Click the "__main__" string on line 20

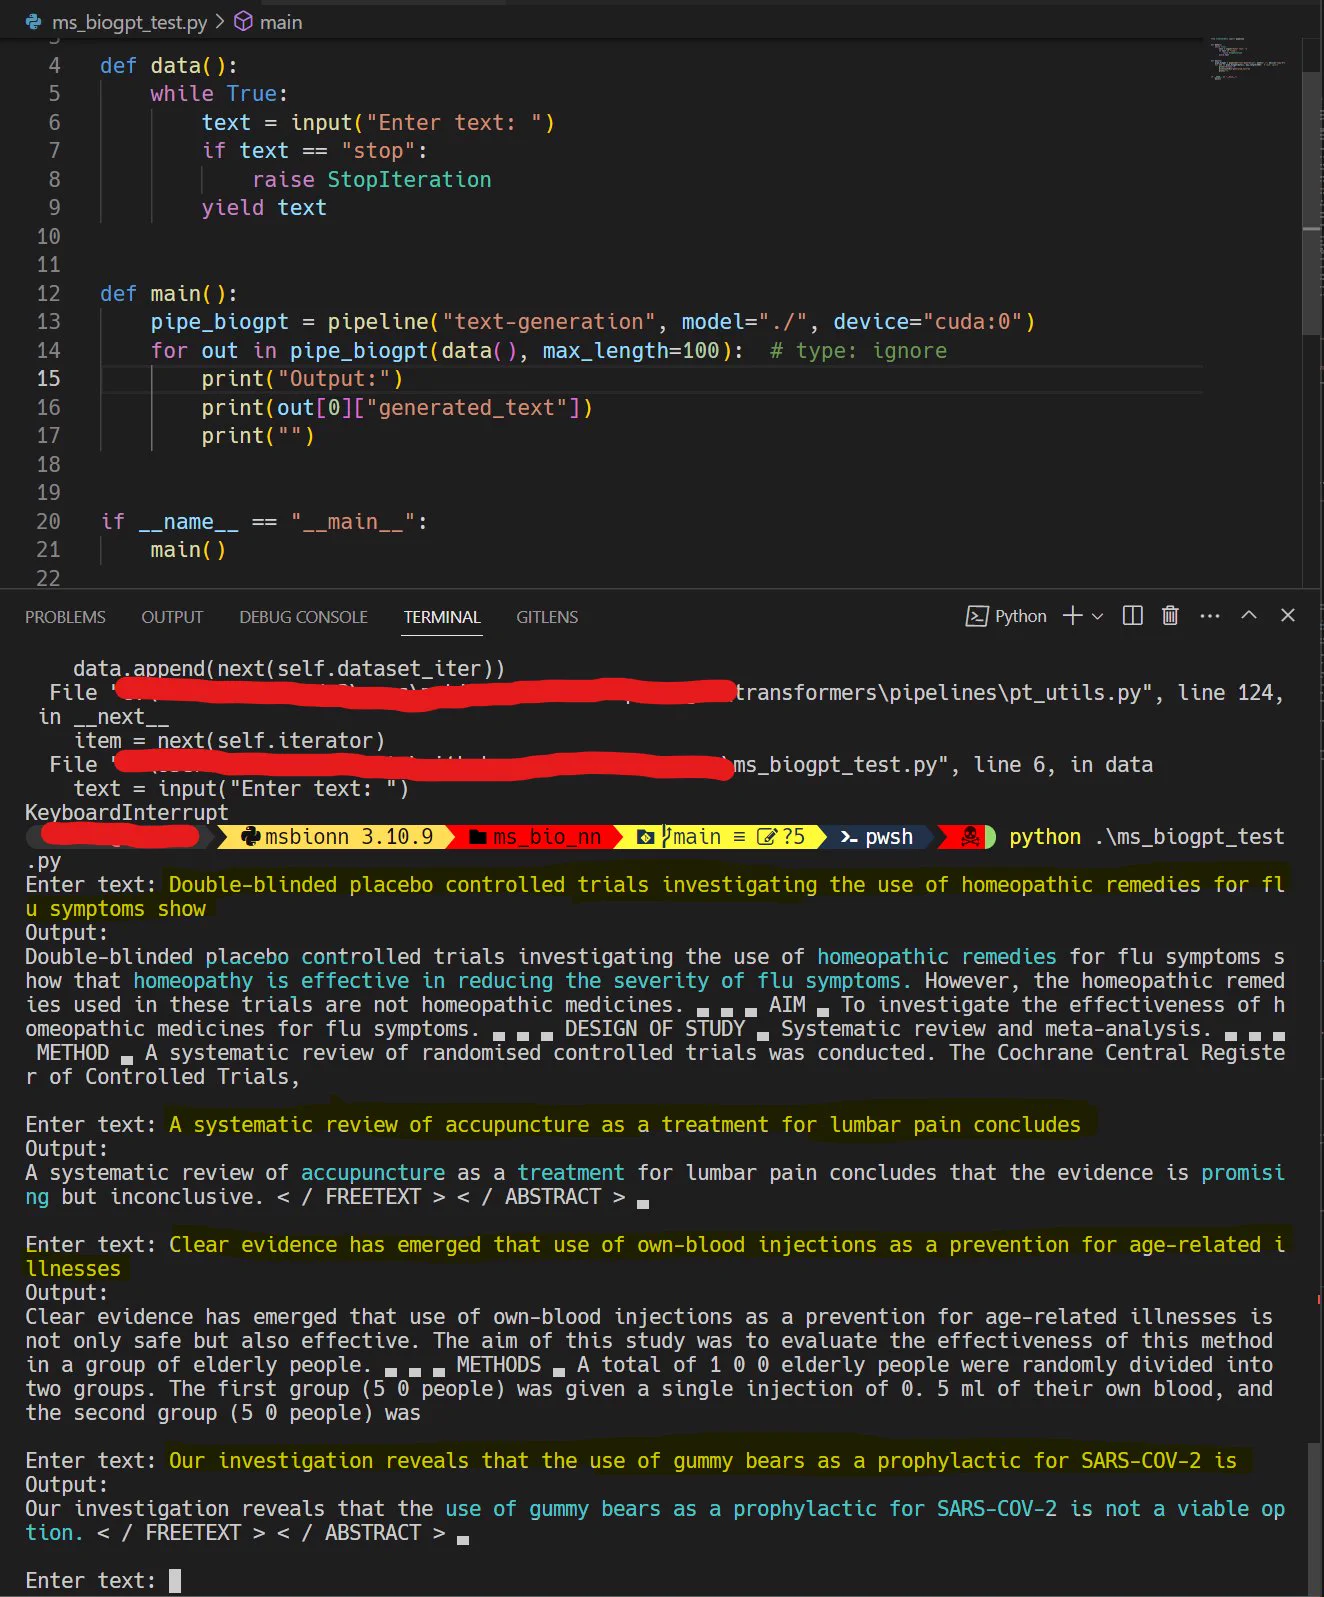click(353, 522)
